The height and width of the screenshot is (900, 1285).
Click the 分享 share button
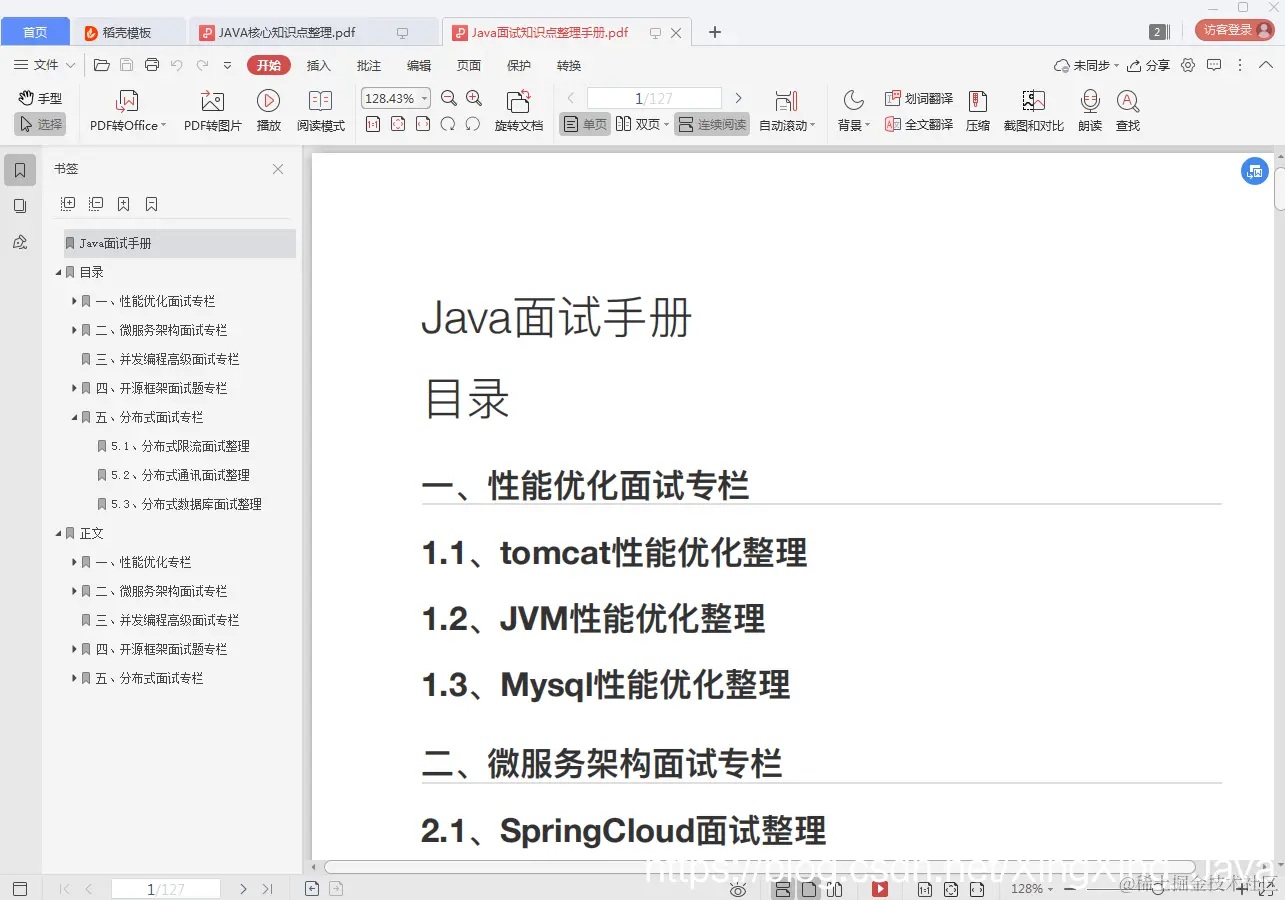1148,65
